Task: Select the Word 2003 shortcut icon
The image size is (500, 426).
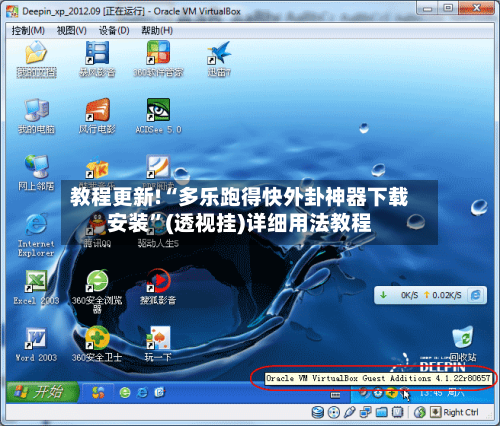Action: coord(36,344)
